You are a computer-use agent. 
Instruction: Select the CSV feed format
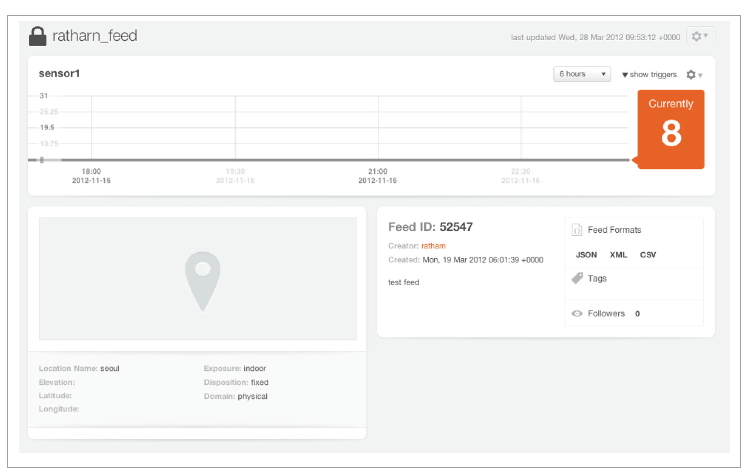(648, 255)
